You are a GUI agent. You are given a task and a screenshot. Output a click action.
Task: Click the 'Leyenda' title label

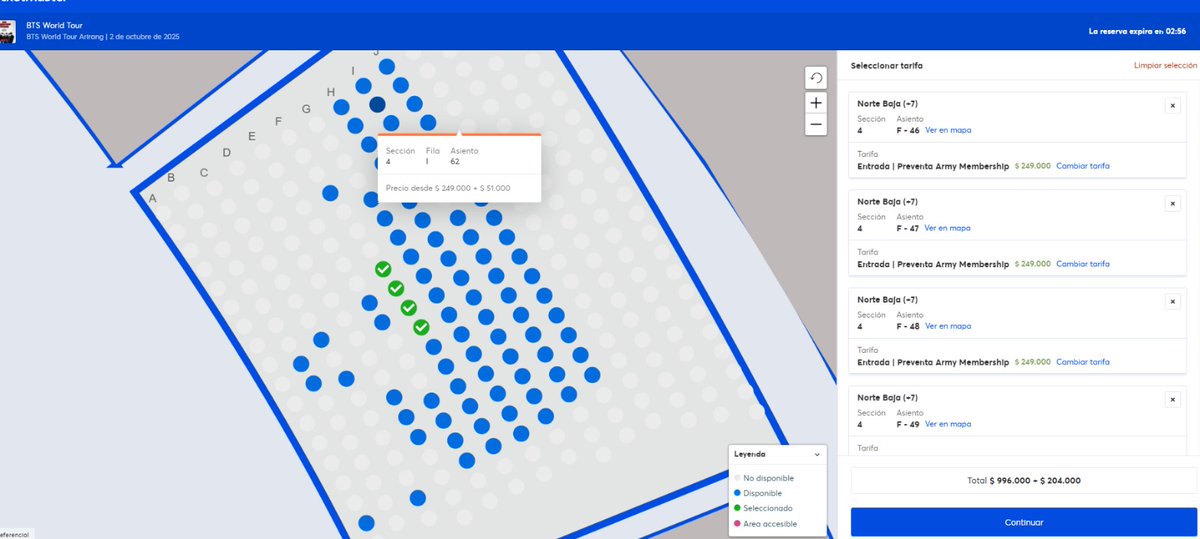coord(750,454)
